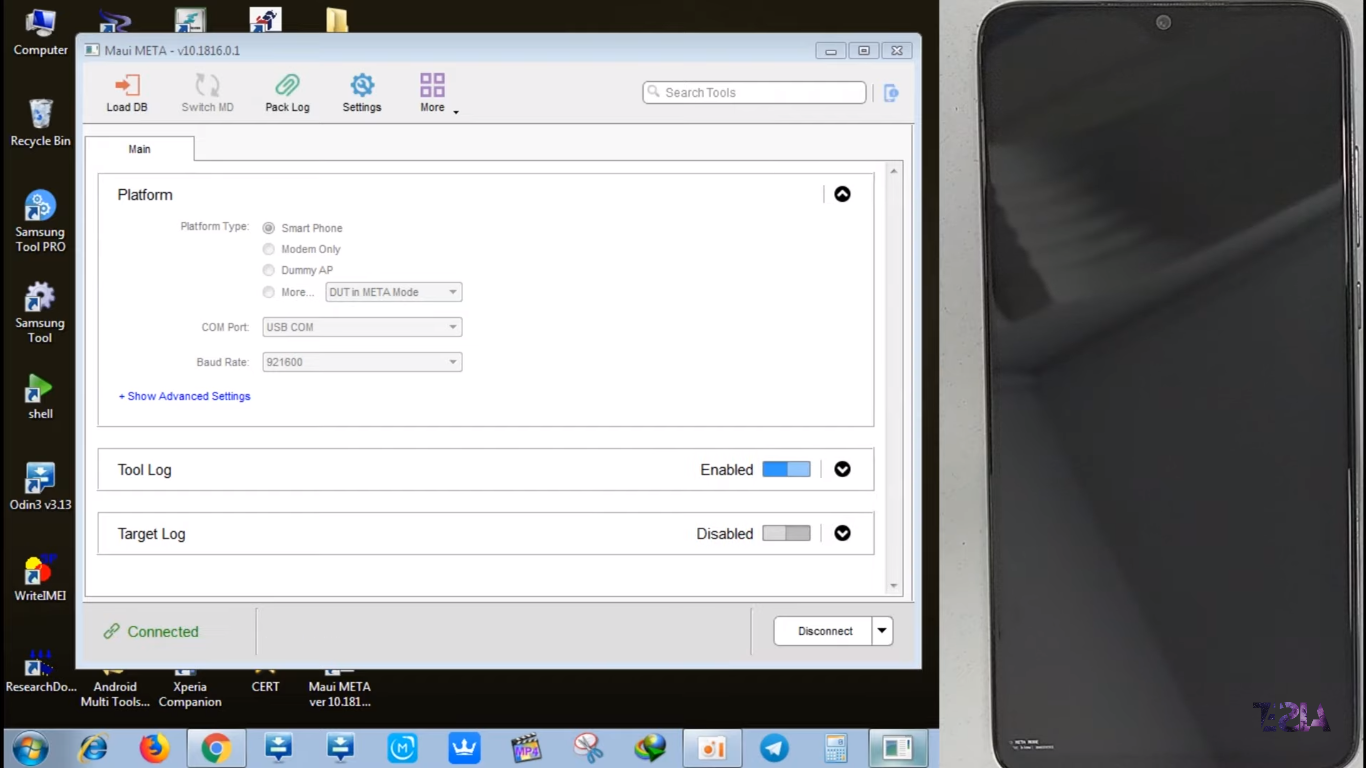Open the Baud Rate dropdown
This screenshot has width=1366, height=768.
tap(362, 362)
